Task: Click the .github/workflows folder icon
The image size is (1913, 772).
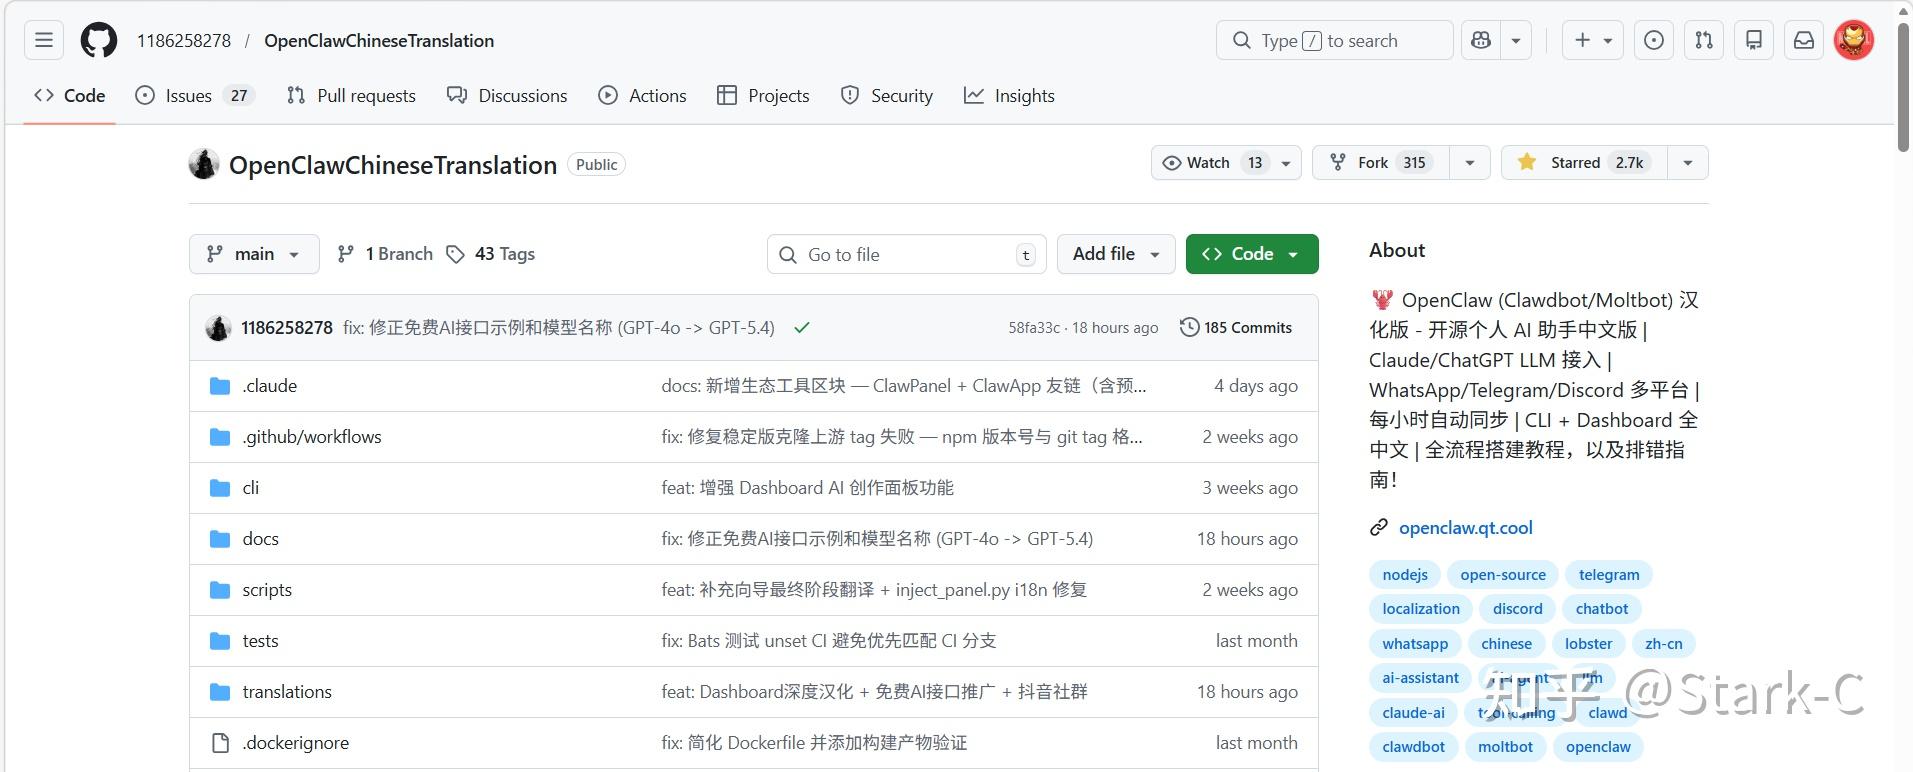Action: coord(220,437)
